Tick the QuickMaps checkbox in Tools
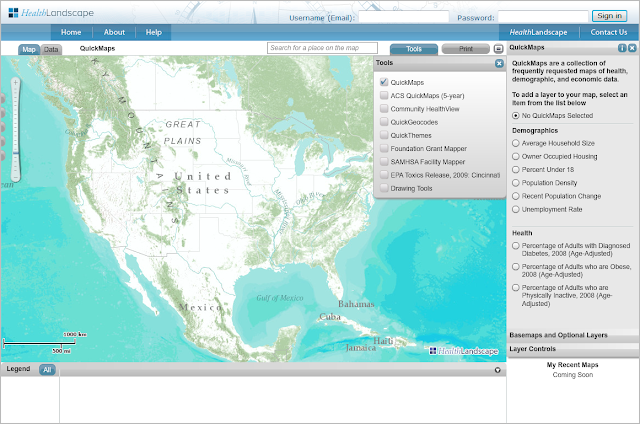The width and height of the screenshot is (640, 424). pyautogui.click(x=384, y=82)
